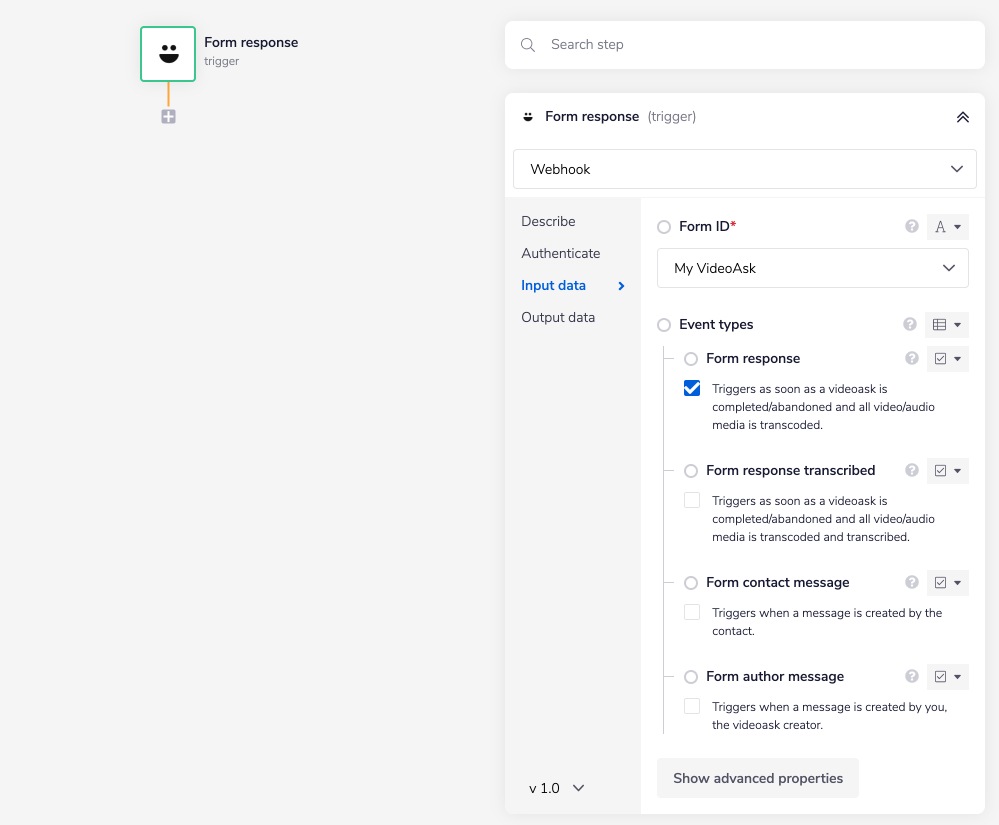Viewport: 999px width, 825px height.
Task: Go to the Authenticate tab
Action: tap(560, 253)
